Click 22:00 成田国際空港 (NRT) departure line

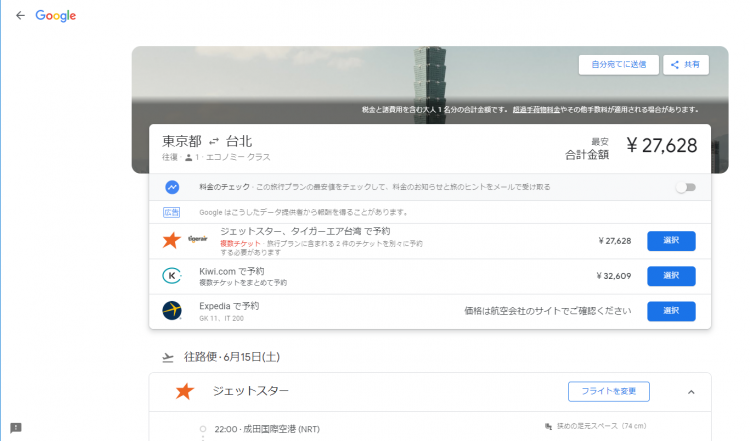(267, 429)
